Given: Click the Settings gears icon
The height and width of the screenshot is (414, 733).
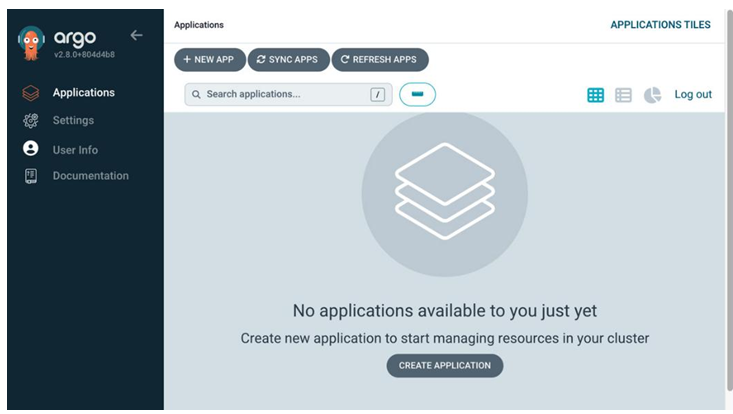Looking at the screenshot, I should pyautogui.click(x=31, y=121).
